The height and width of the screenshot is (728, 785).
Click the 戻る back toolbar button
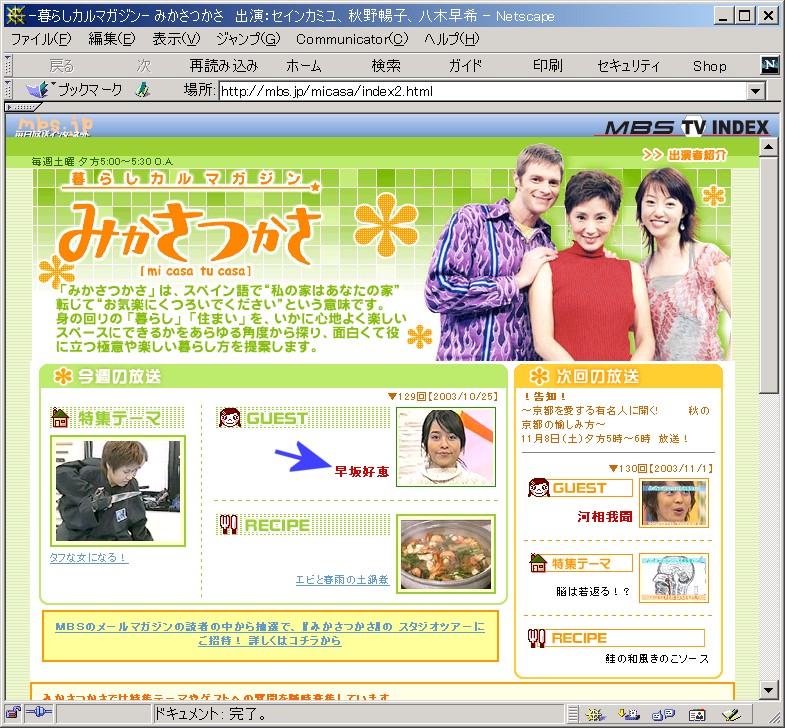click(x=62, y=66)
